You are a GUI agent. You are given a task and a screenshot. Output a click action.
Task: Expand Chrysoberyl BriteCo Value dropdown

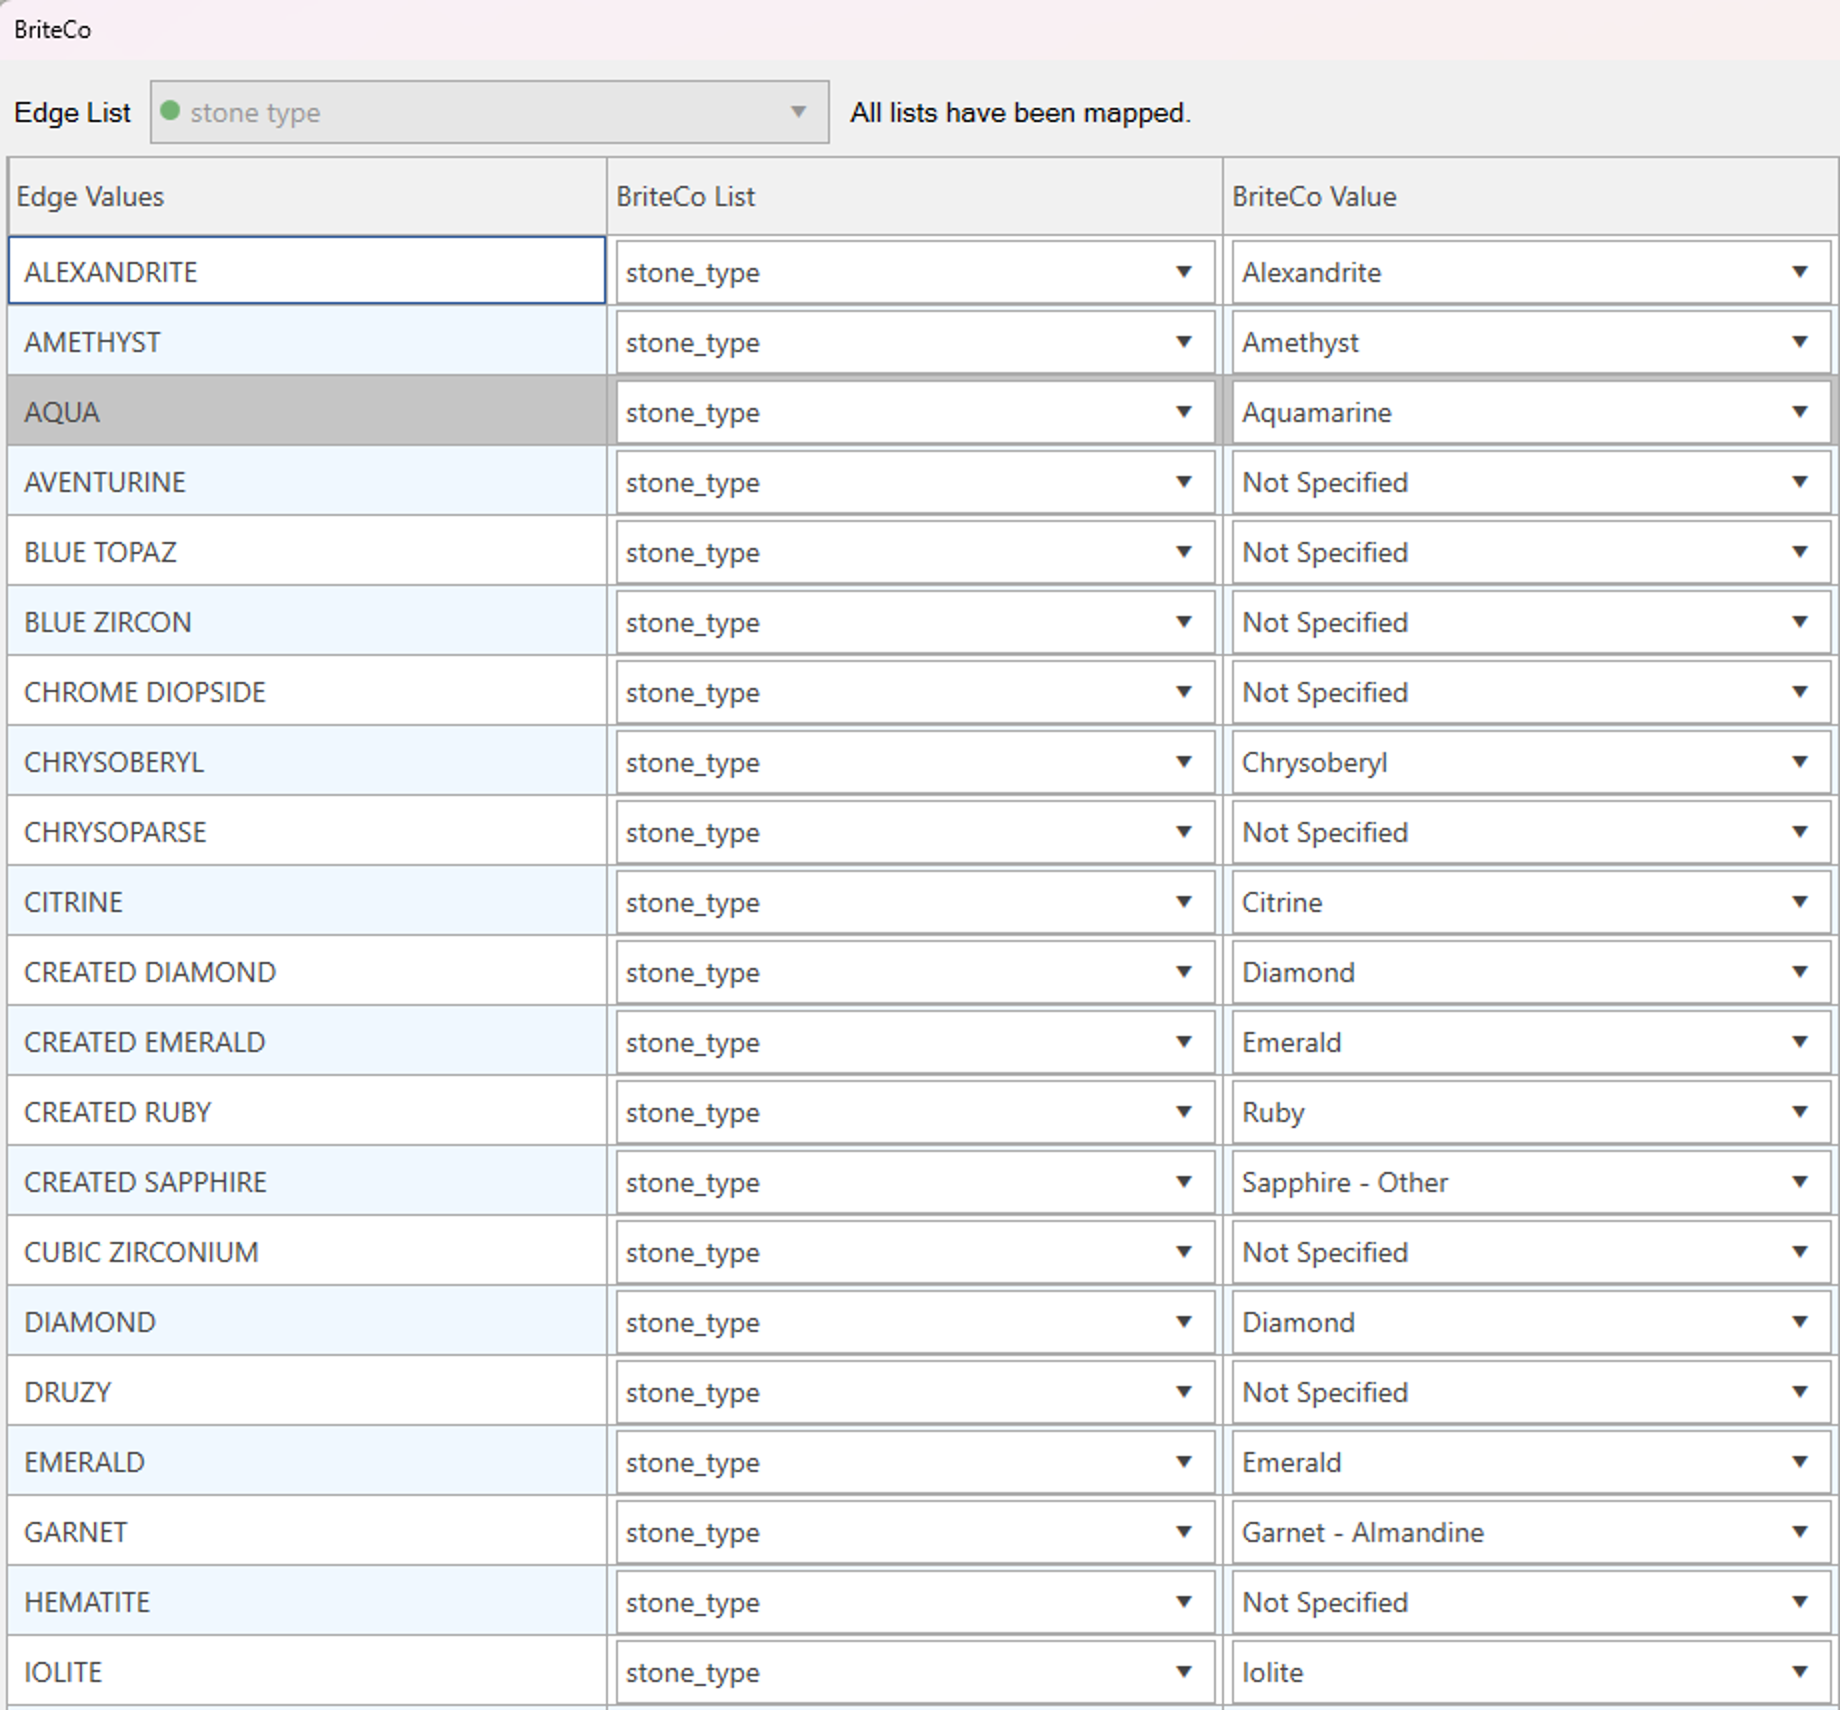[1799, 762]
